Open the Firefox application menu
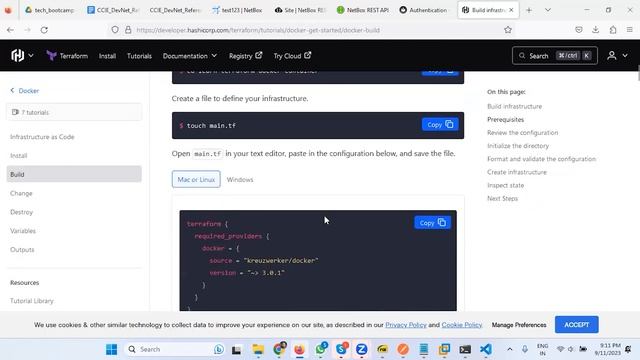The height and width of the screenshot is (360, 640). (630, 30)
